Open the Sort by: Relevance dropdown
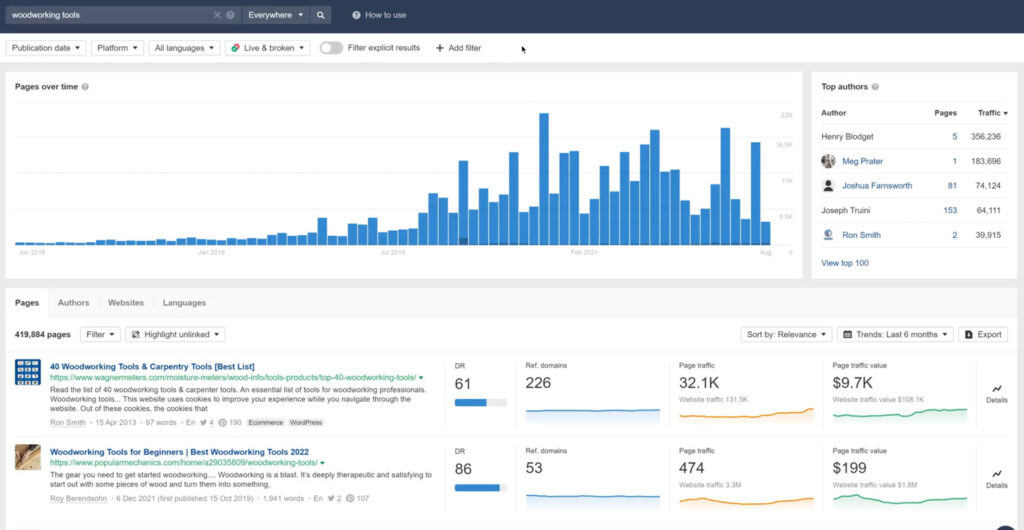The image size is (1024, 530). coord(787,334)
